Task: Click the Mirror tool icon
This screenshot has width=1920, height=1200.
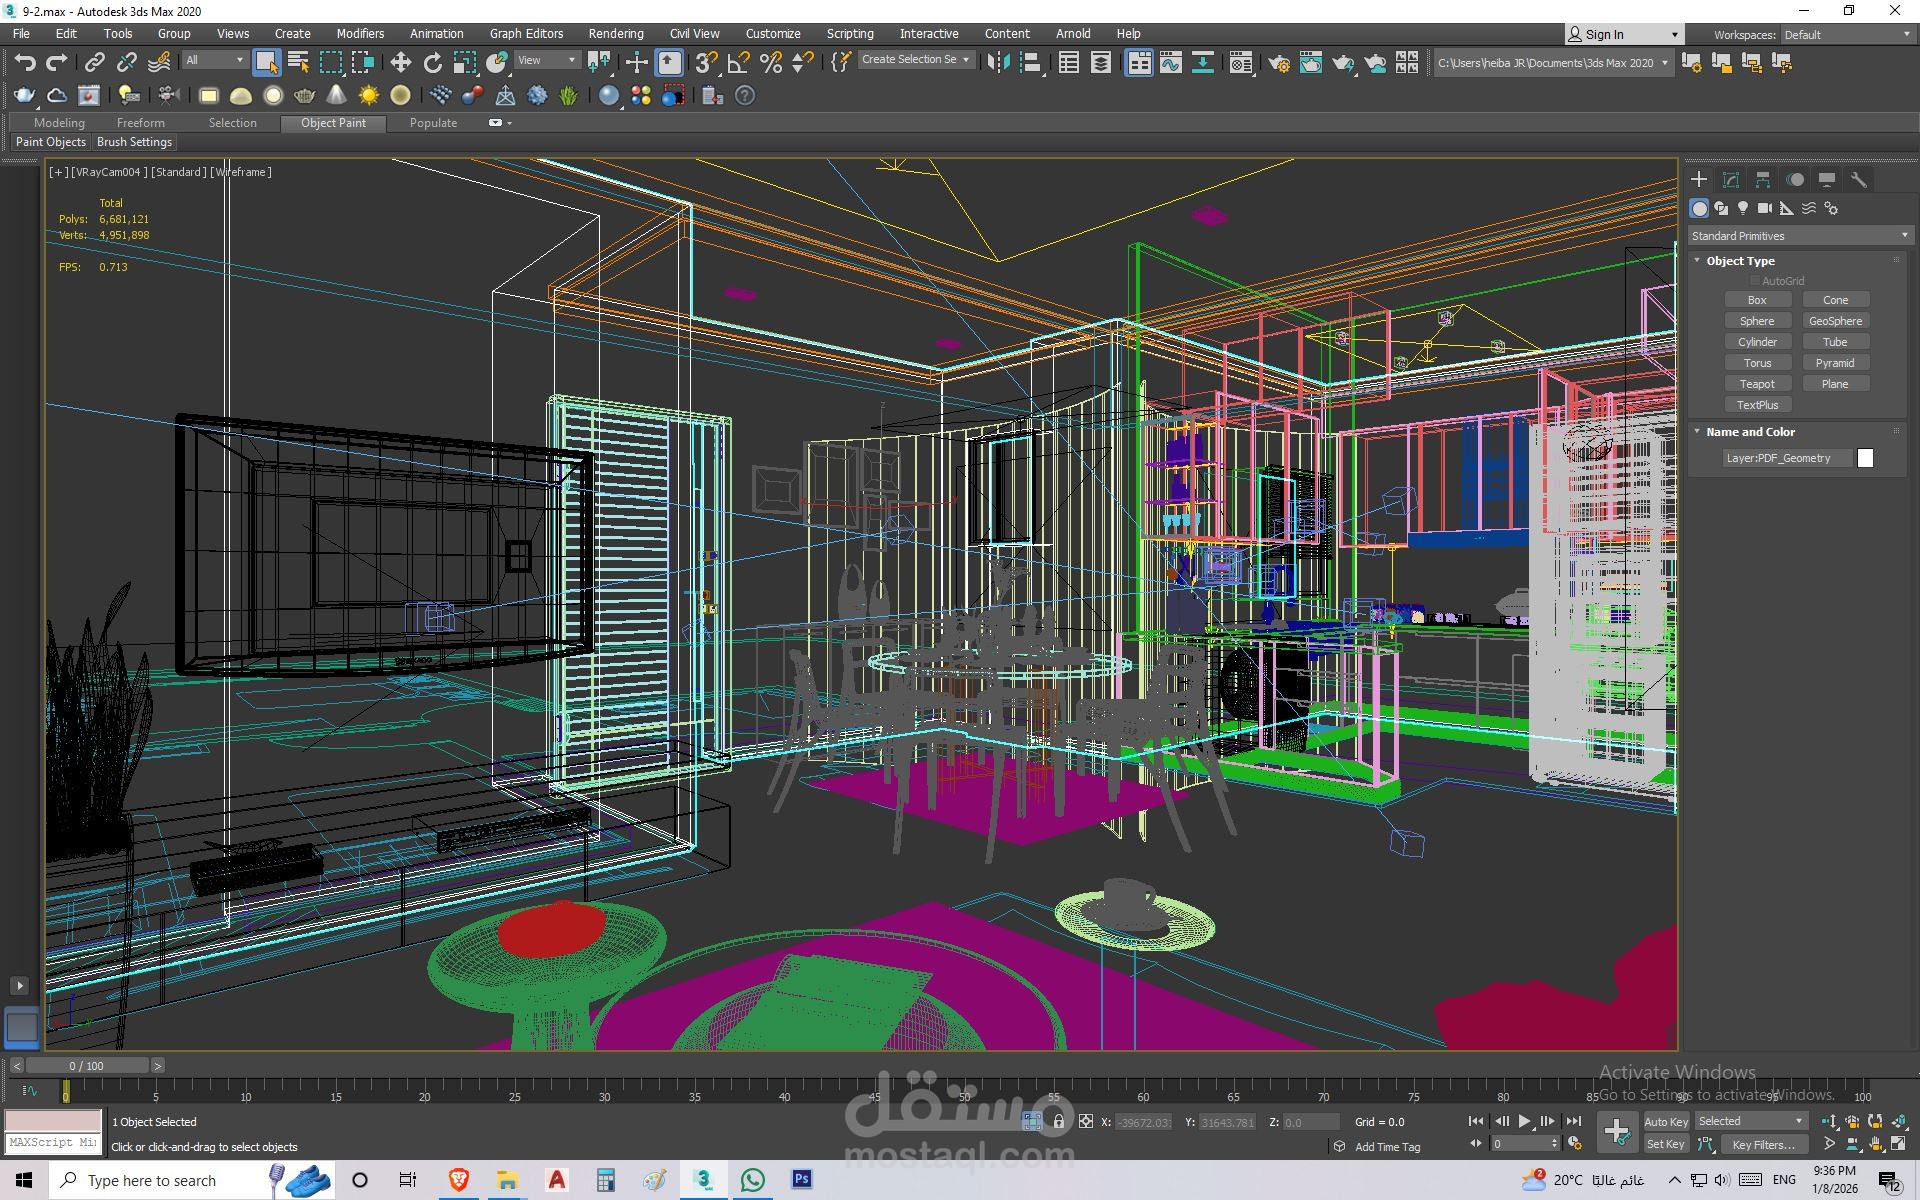Action: (x=997, y=63)
